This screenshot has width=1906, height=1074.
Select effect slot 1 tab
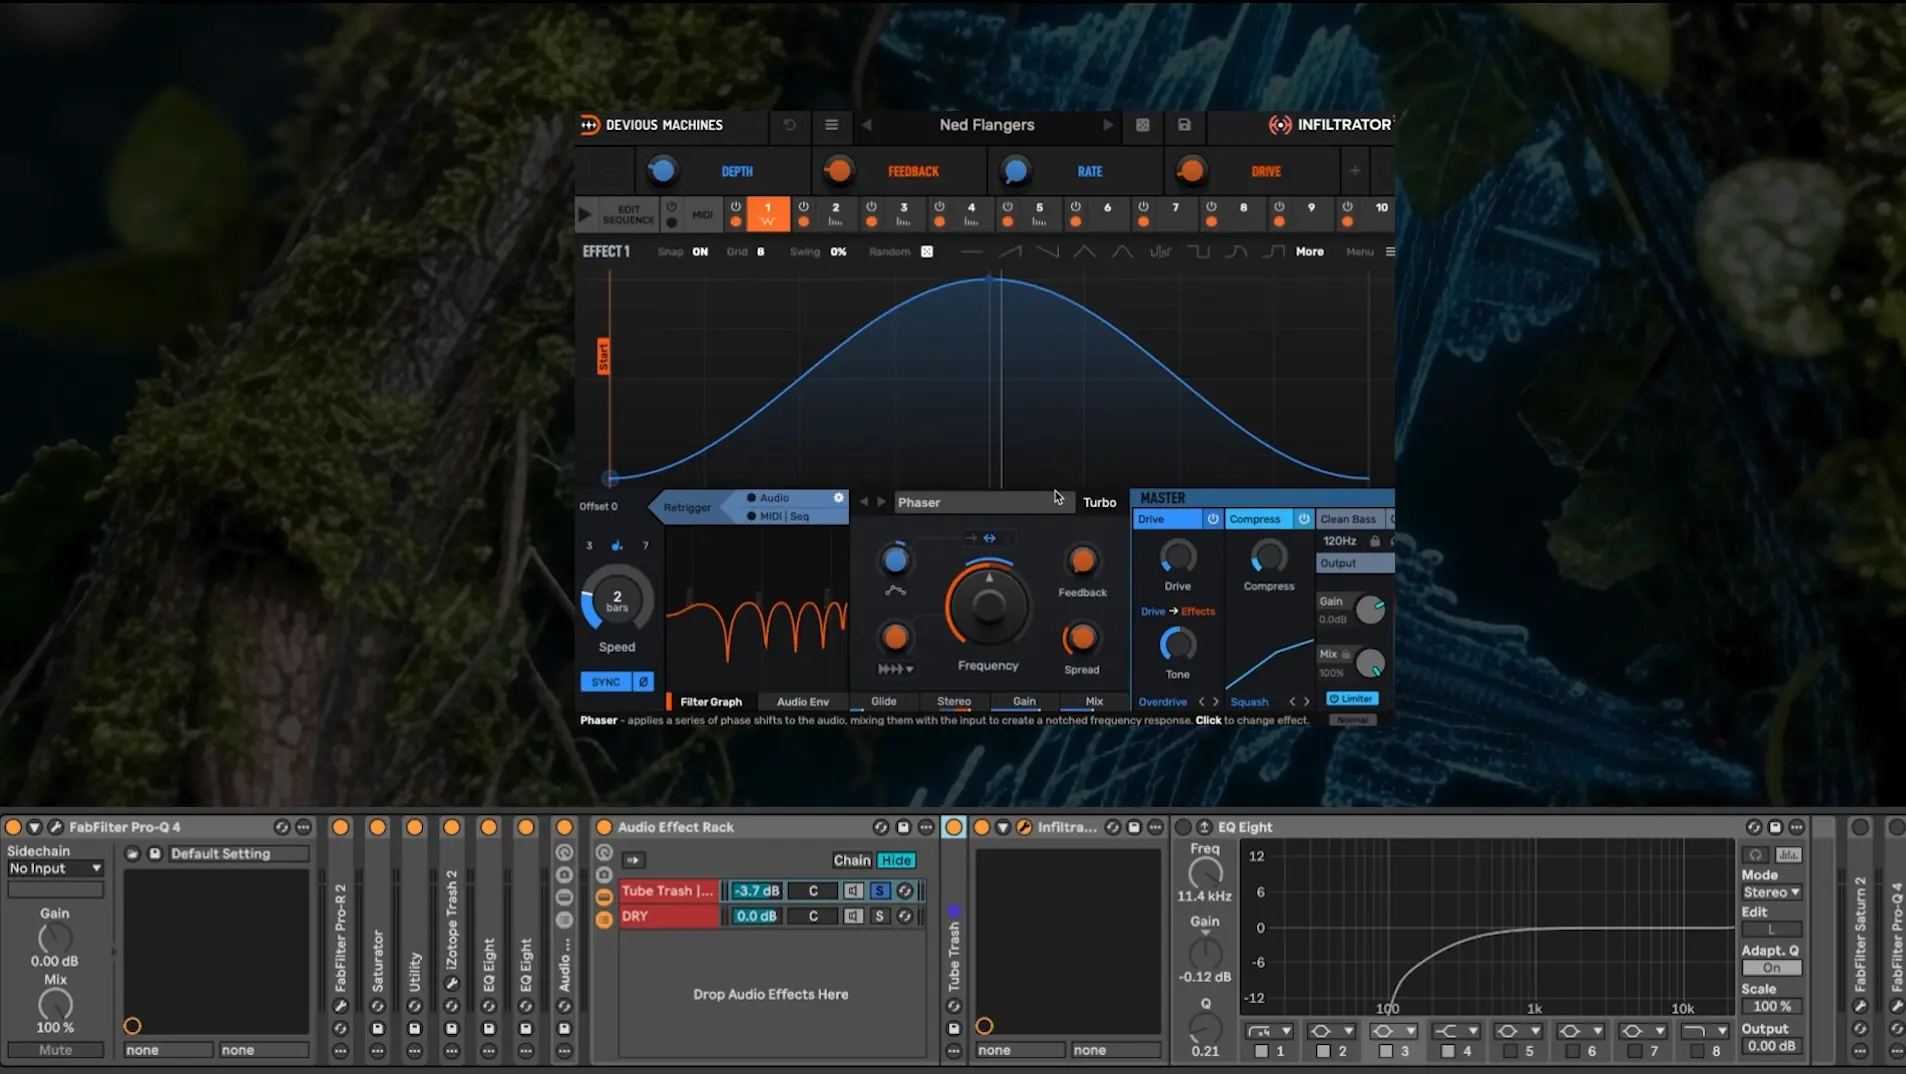tap(768, 213)
